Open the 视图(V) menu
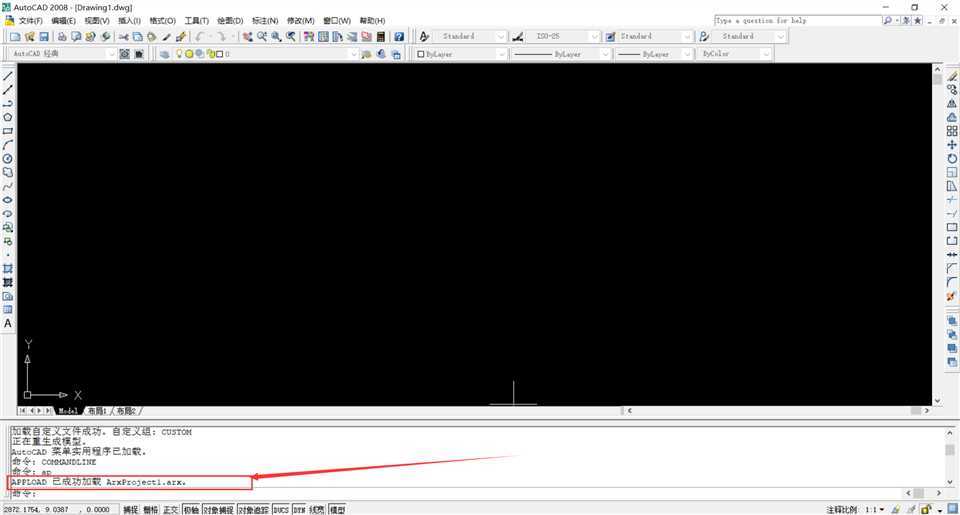960x515 pixels. (x=97, y=21)
